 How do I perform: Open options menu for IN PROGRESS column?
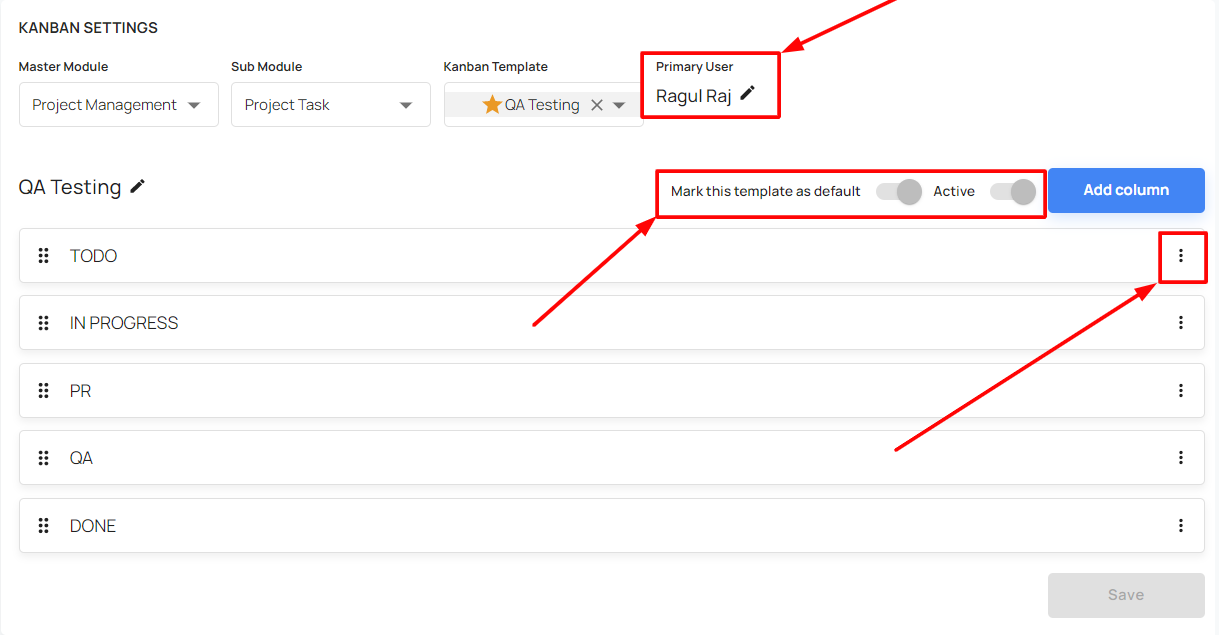coord(1181,323)
